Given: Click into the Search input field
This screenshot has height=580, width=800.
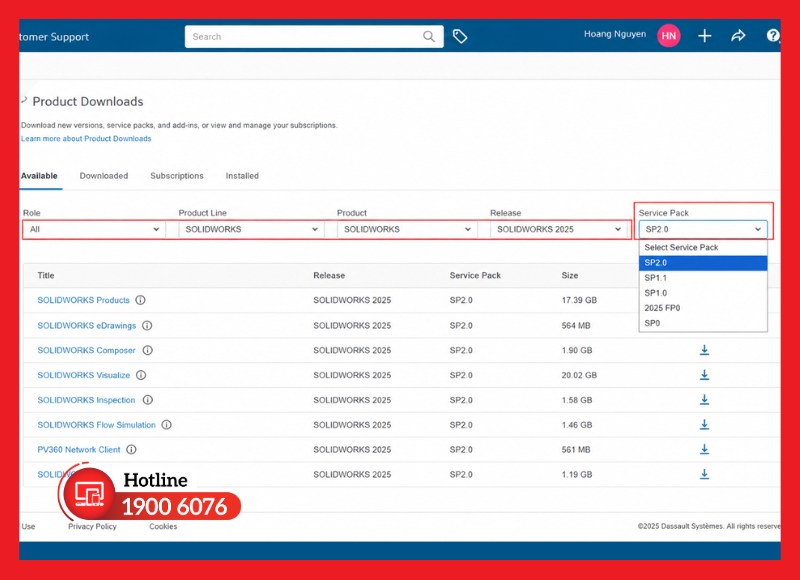Looking at the screenshot, I should [x=305, y=37].
